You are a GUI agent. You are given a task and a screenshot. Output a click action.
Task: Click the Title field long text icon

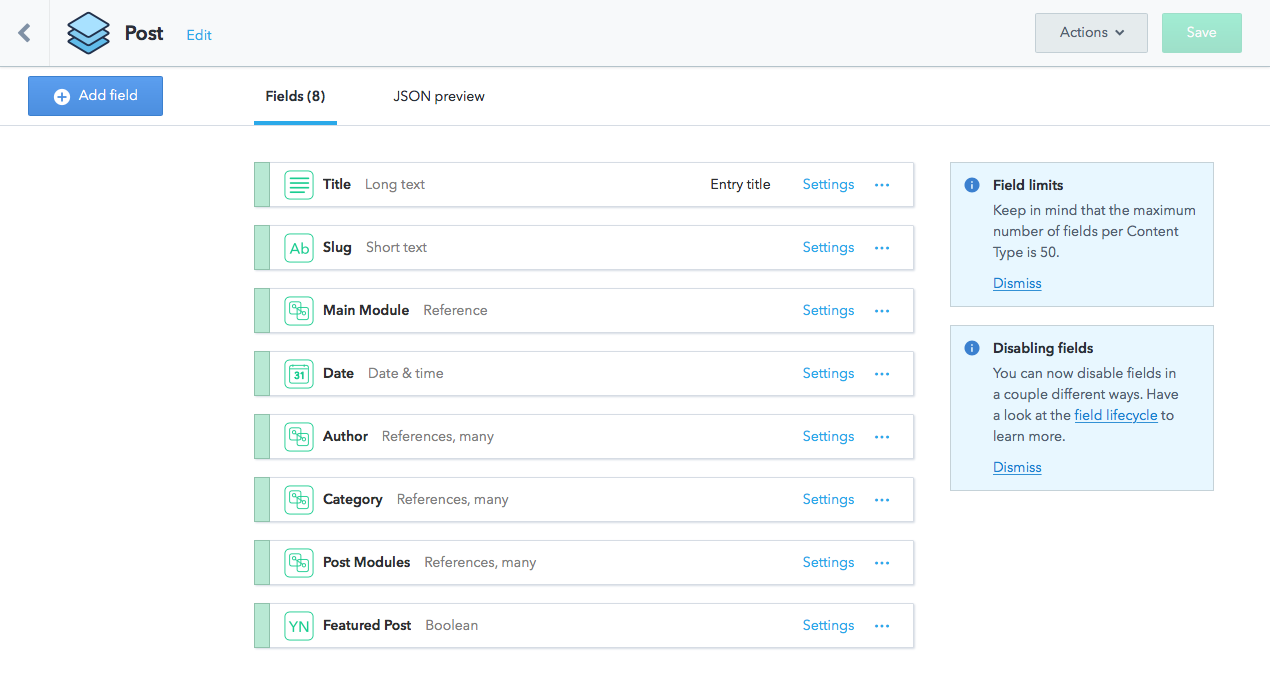(x=299, y=185)
